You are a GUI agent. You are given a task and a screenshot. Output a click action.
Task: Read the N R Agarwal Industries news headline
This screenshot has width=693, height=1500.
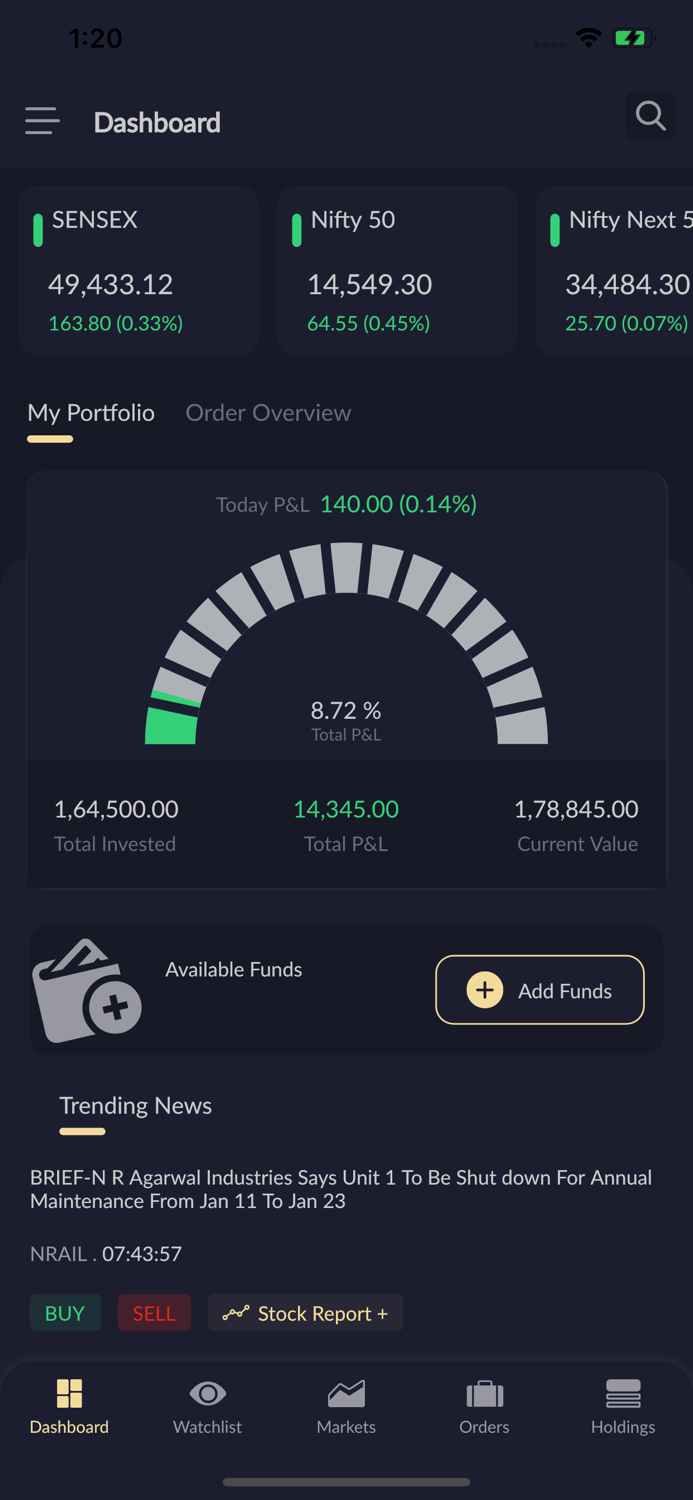(341, 1189)
